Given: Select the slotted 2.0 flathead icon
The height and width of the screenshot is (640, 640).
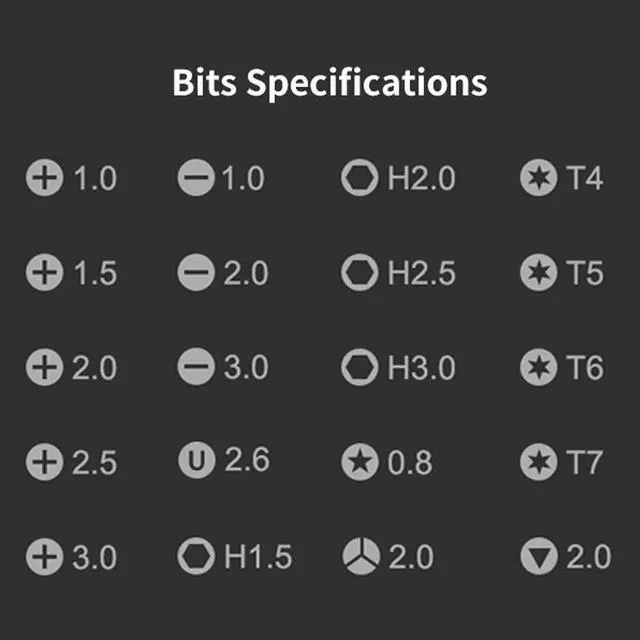Looking at the screenshot, I should tap(196, 273).
